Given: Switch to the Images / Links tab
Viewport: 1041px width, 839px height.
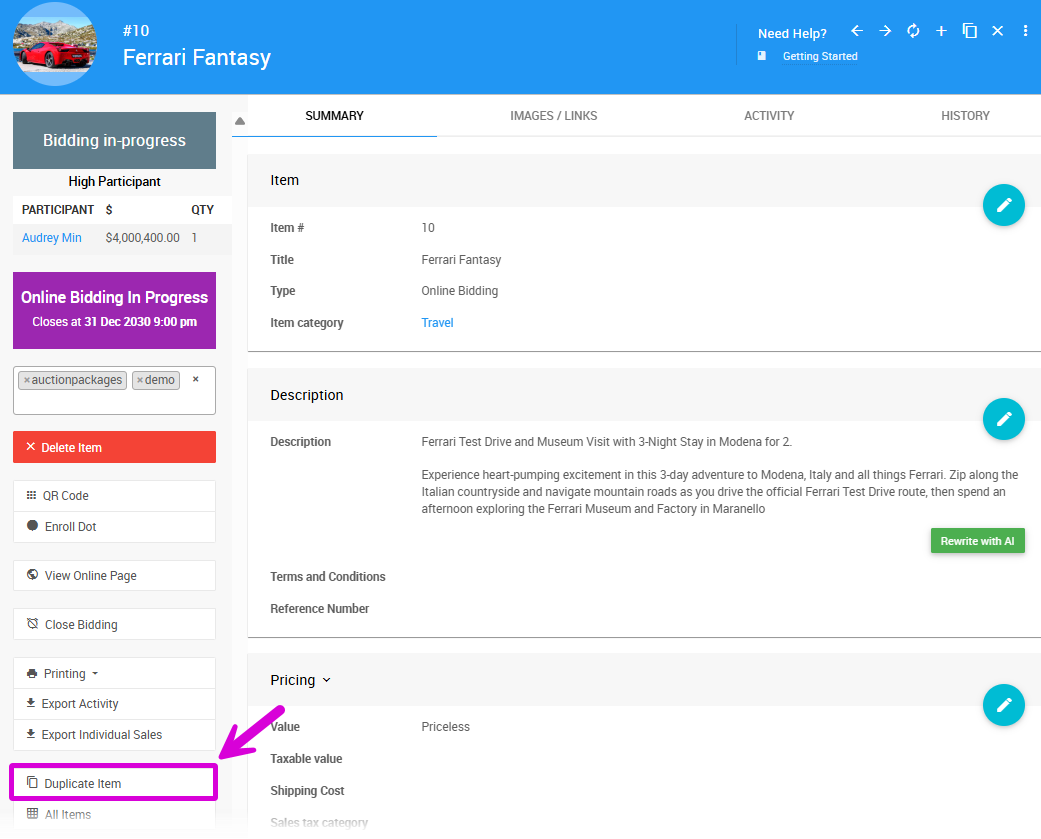Looking at the screenshot, I should click(553, 116).
